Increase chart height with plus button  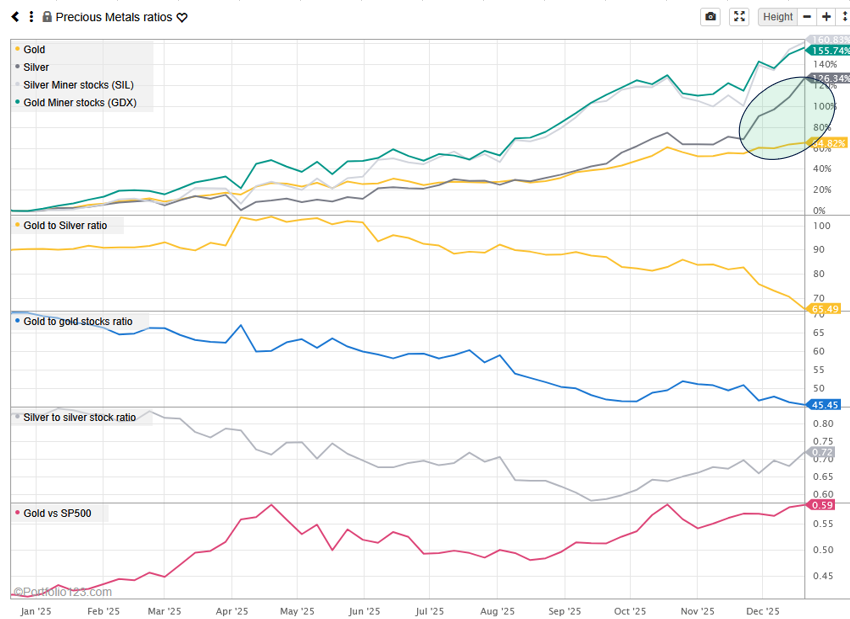click(x=826, y=17)
